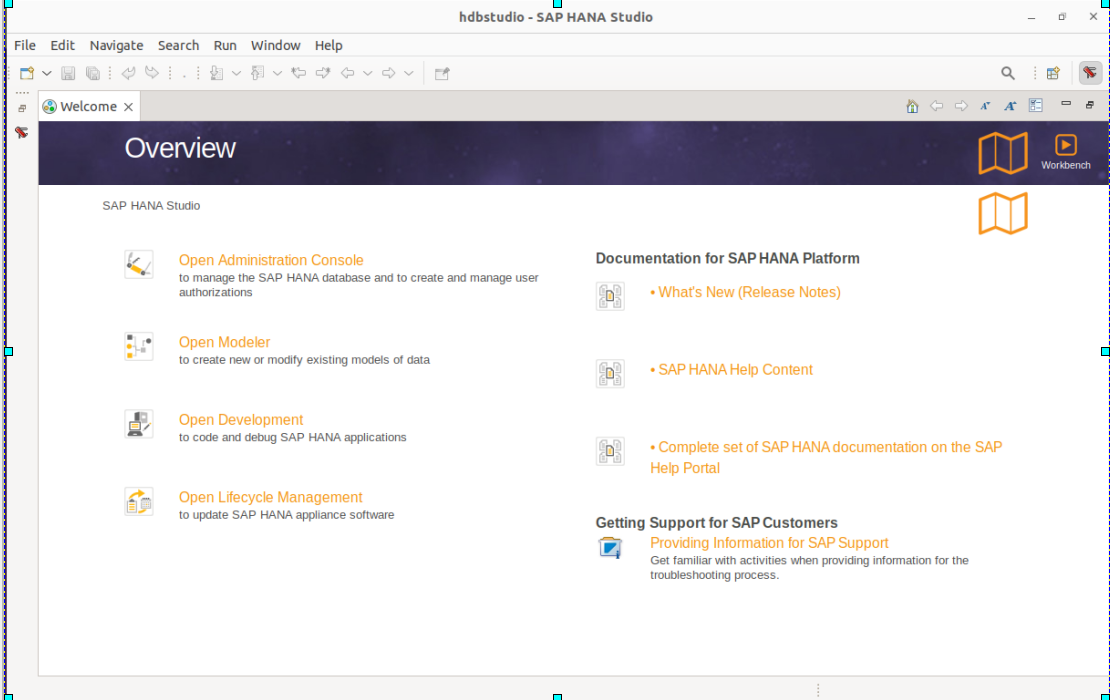Open the Back history dropdown arrow

tap(367, 73)
